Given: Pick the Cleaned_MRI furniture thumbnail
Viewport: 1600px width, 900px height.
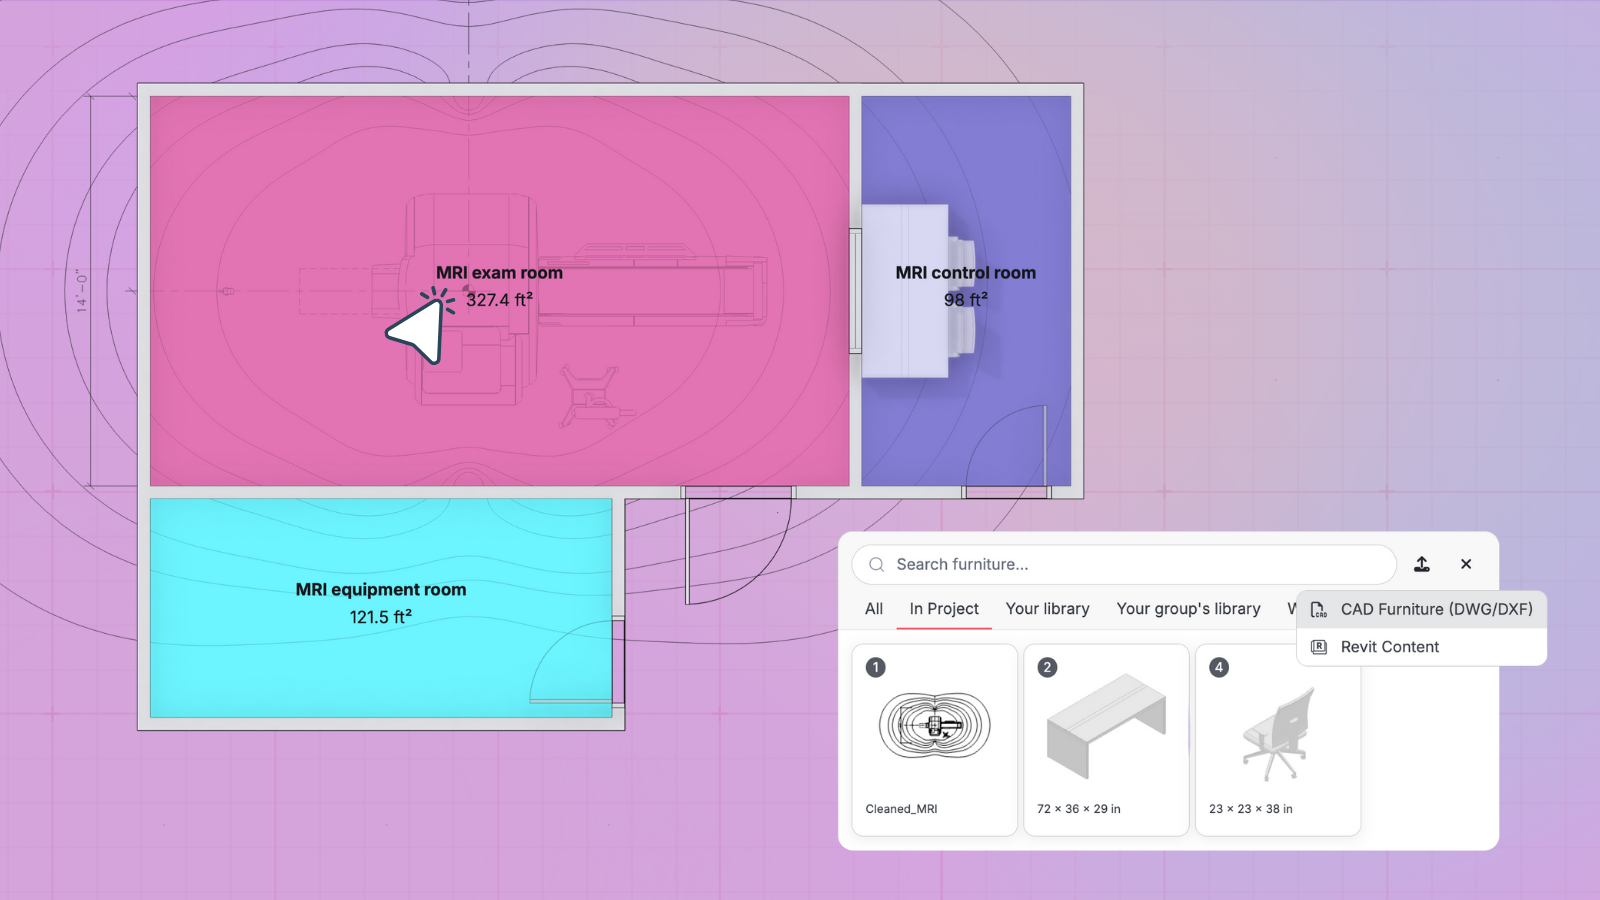Looking at the screenshot, I should 934,727.
